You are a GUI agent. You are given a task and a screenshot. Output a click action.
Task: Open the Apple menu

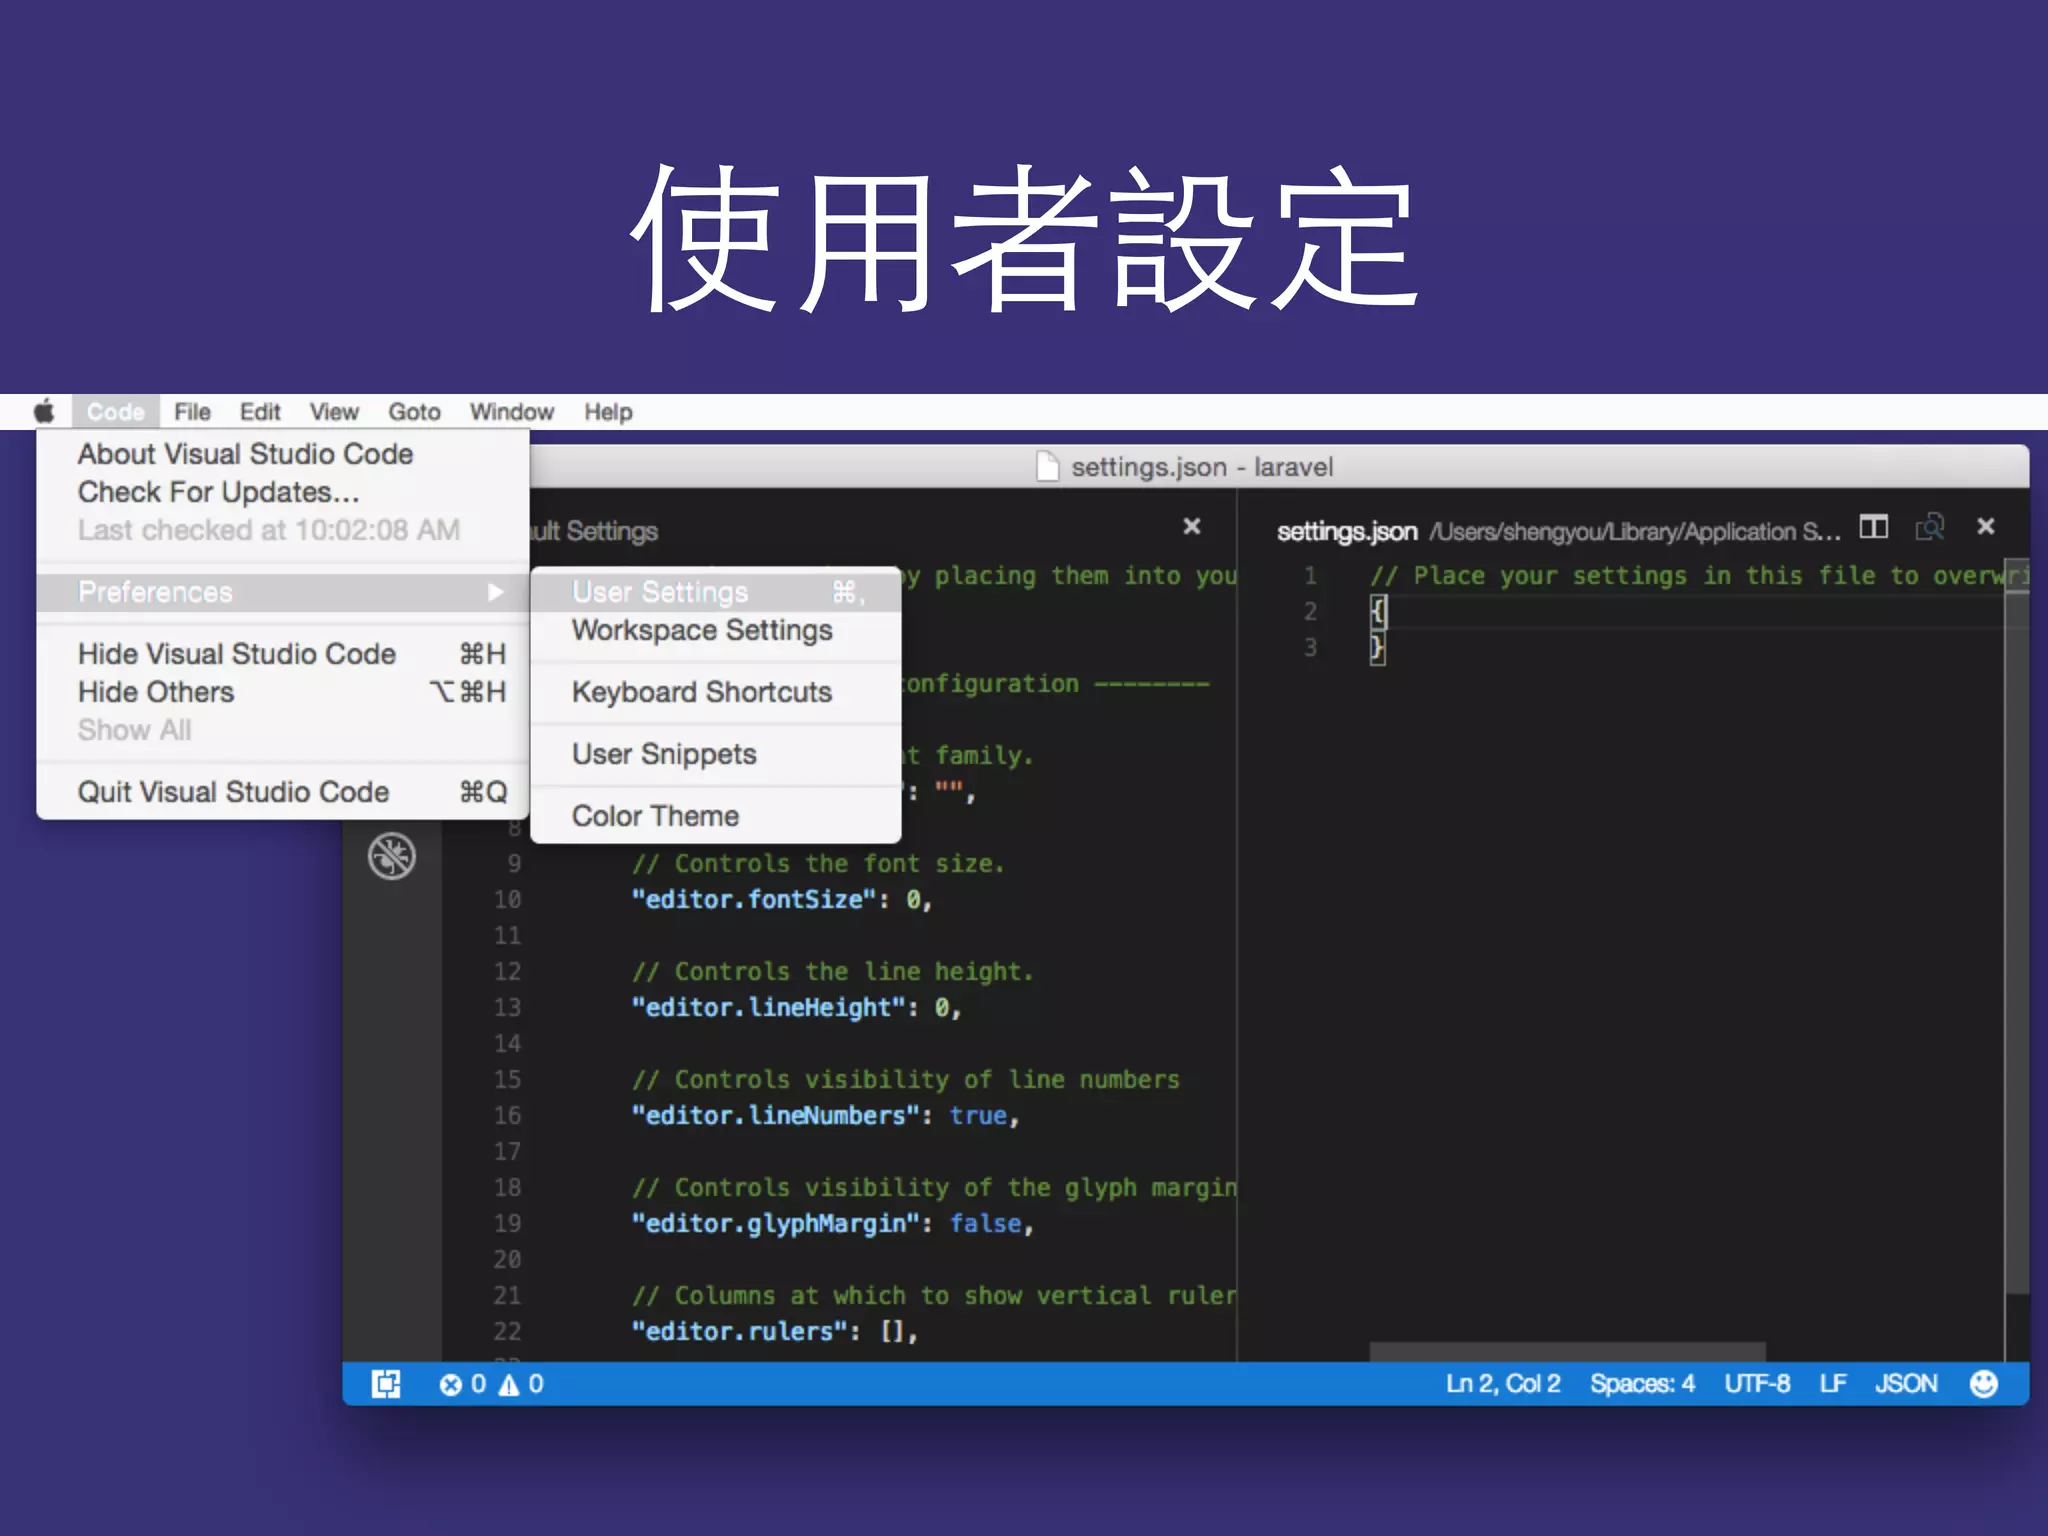(x=44, y=411)
